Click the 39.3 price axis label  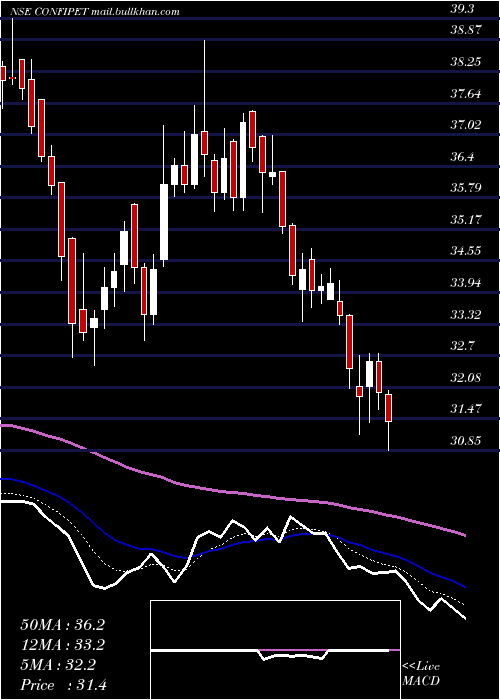point(464,10)
